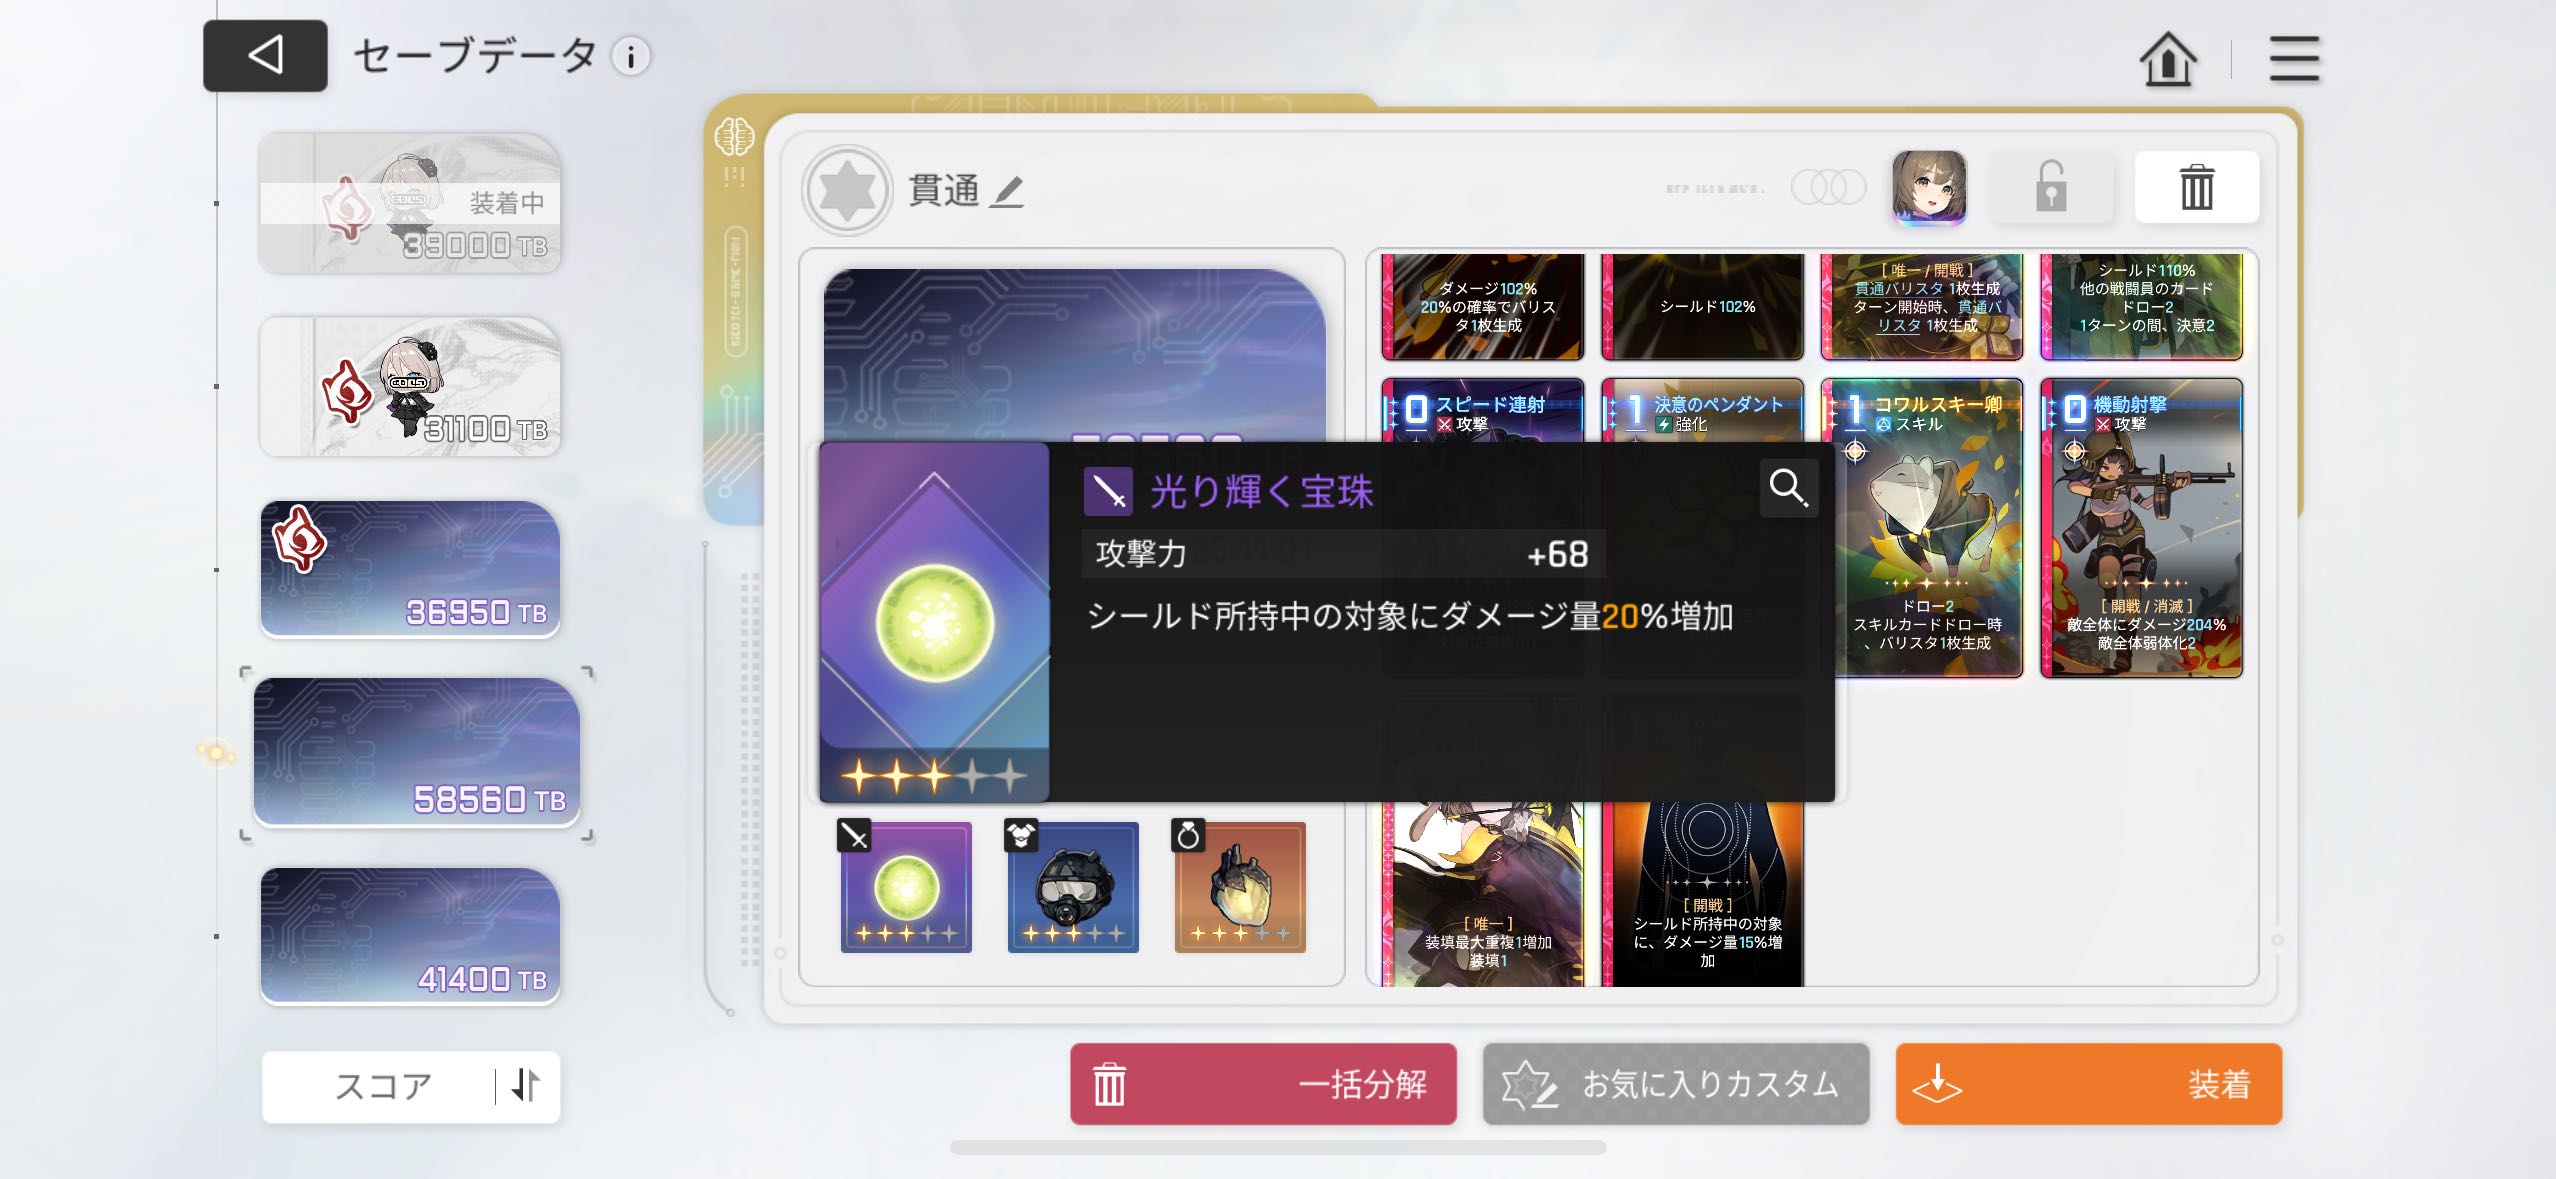Click the 一括分解 bulk dismantle button
2556x1179 pixels.
1263,1084
